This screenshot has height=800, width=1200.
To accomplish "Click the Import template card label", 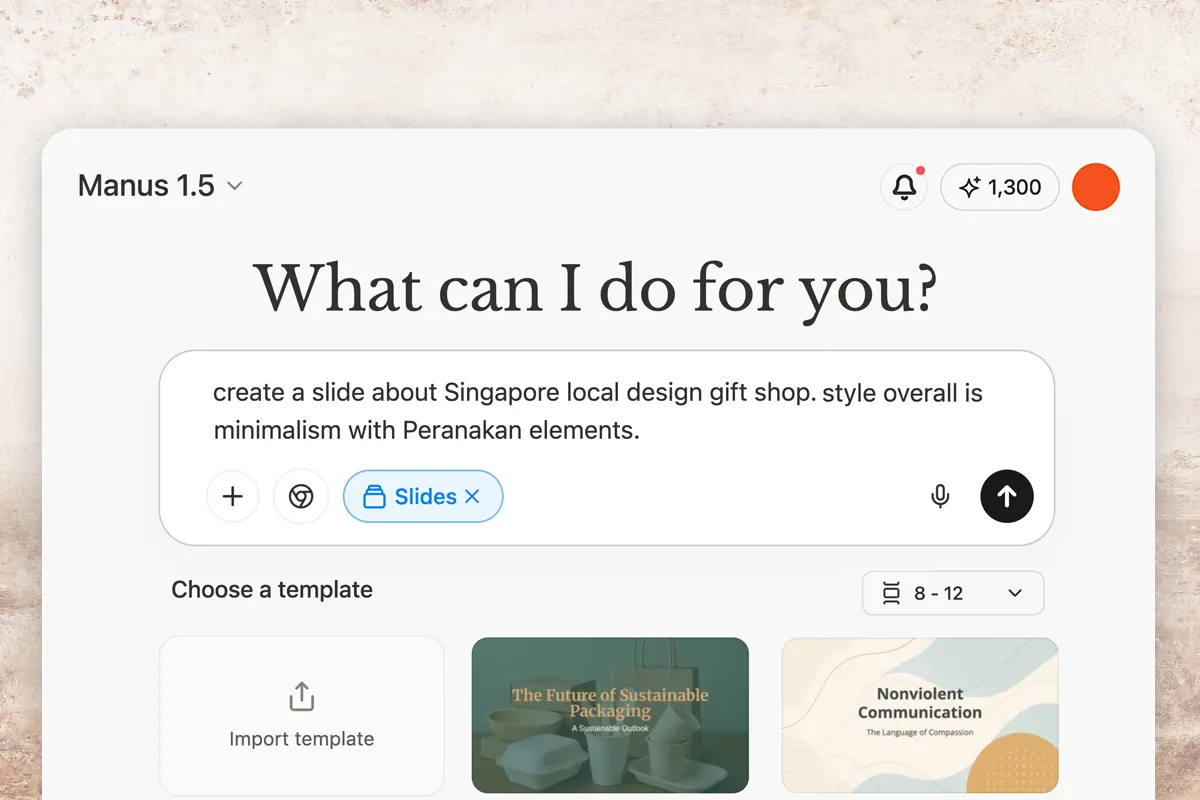I will (301, 739).
